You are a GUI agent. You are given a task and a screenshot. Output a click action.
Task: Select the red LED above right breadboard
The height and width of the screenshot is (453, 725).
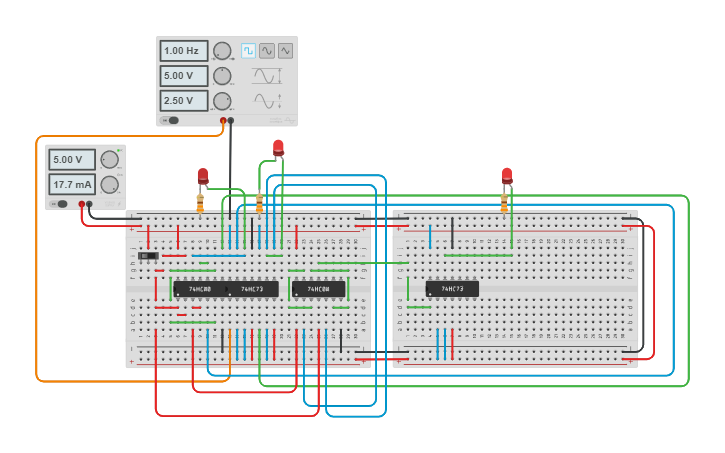[507, 177]
